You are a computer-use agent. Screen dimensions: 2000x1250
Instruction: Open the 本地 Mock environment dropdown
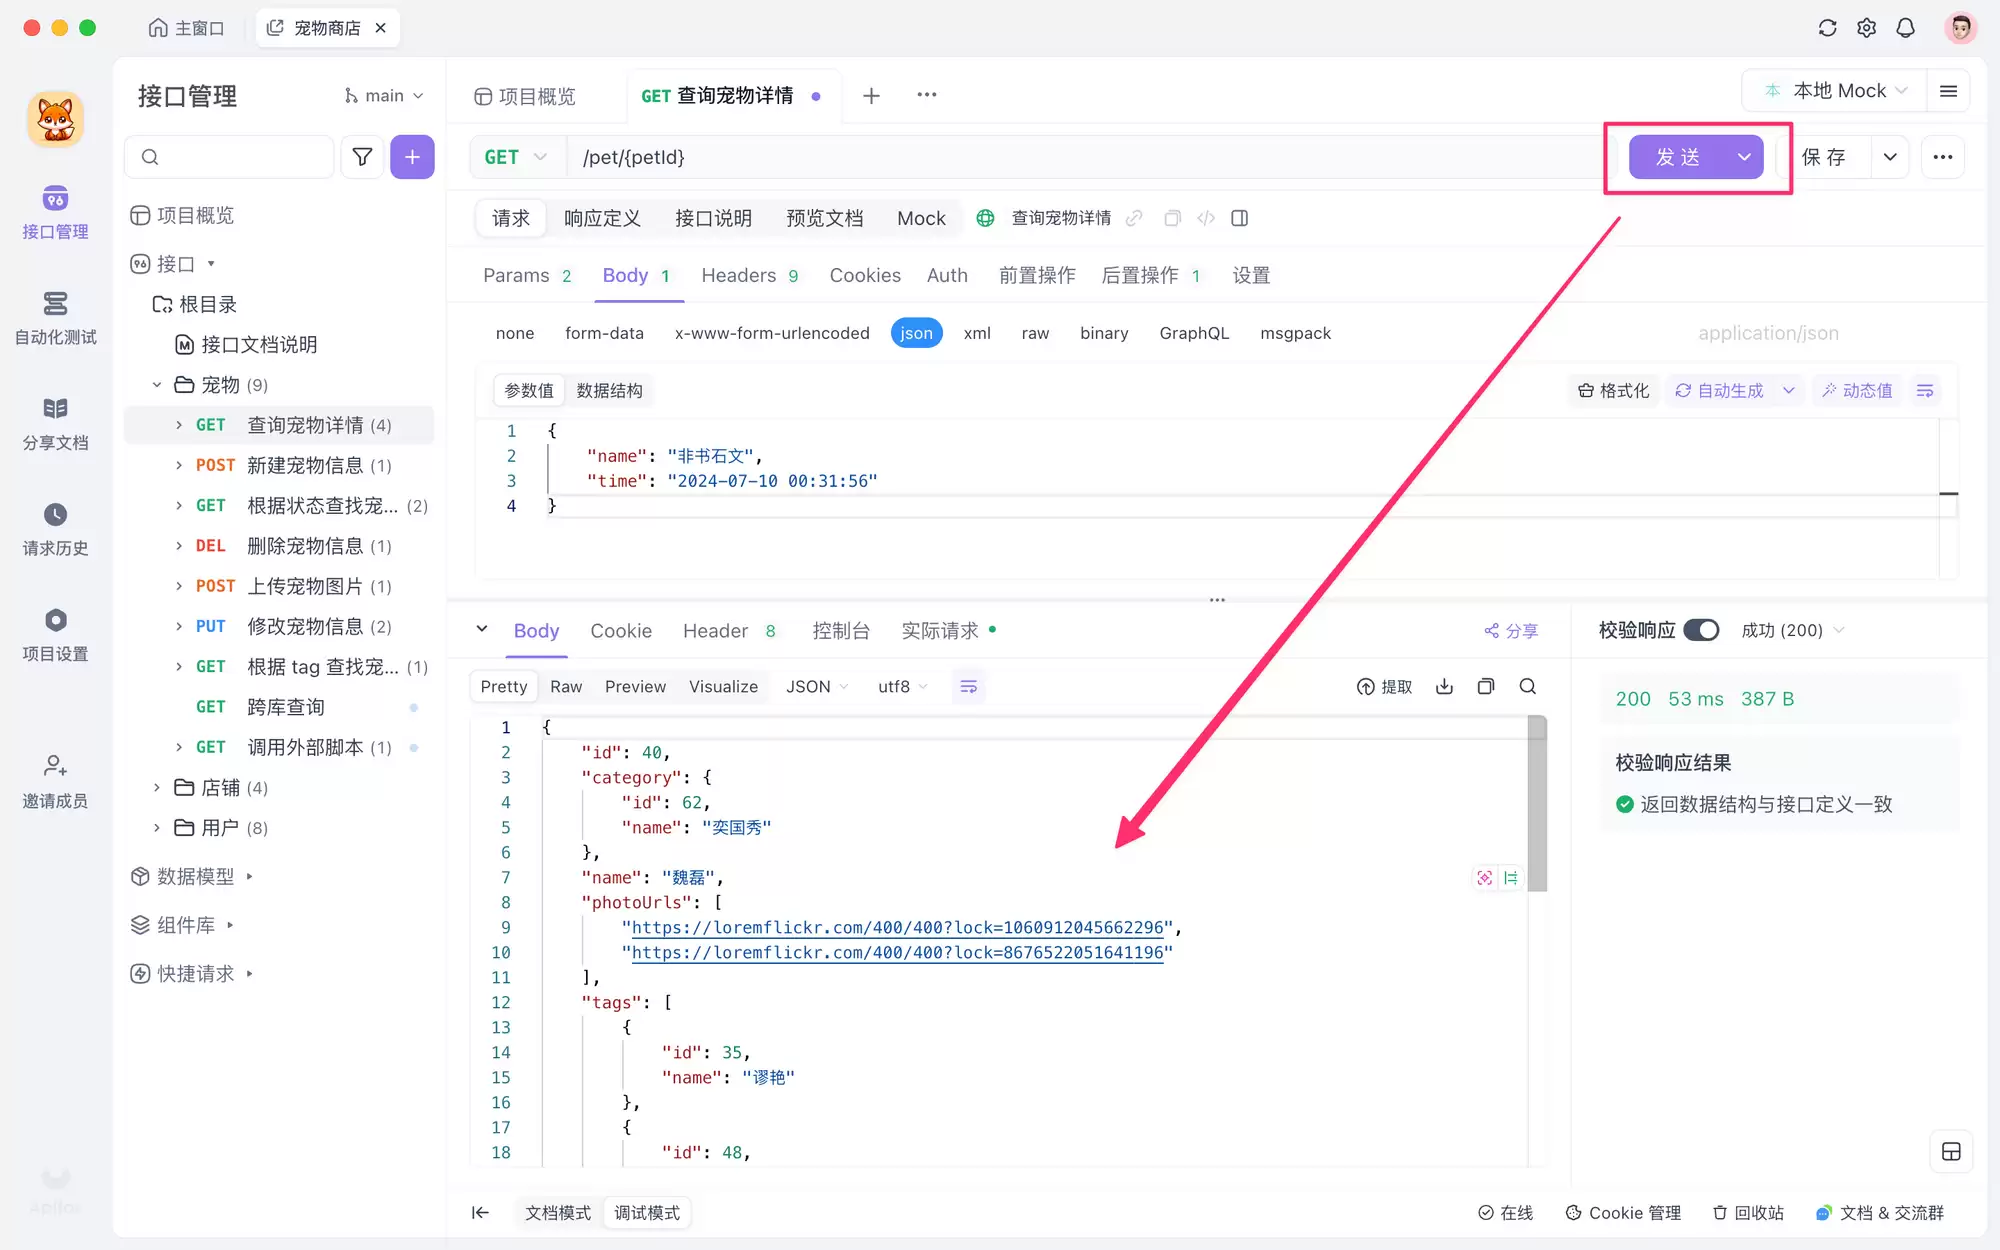pos(1839,91)
